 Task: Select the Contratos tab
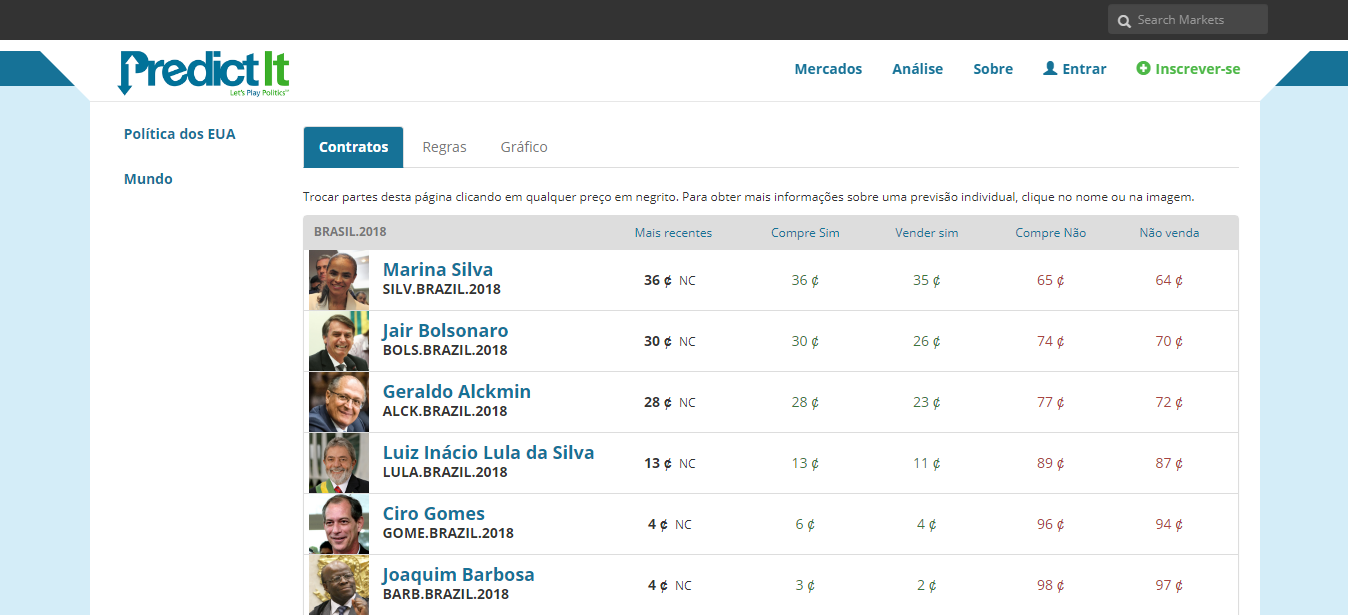point(353,147)
